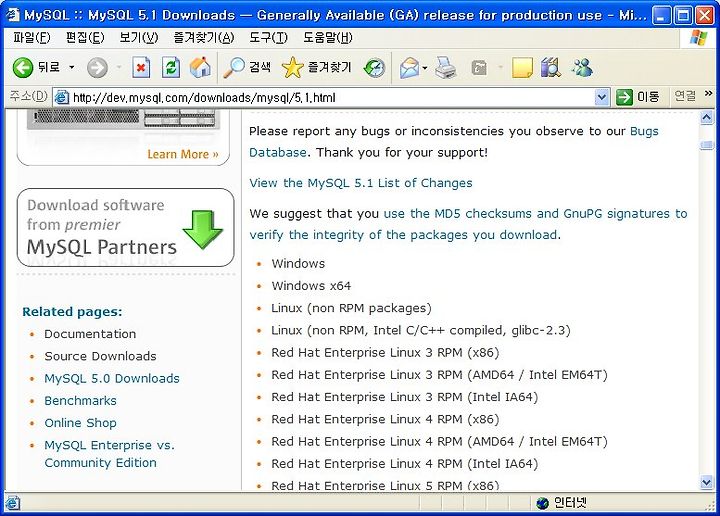
Task: Click the status bar page icon
Action: [x=12, y=503]
